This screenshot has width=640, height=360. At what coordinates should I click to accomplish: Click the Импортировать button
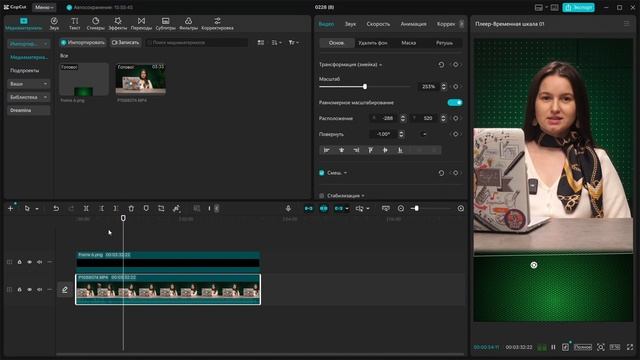tap(83, 42)
